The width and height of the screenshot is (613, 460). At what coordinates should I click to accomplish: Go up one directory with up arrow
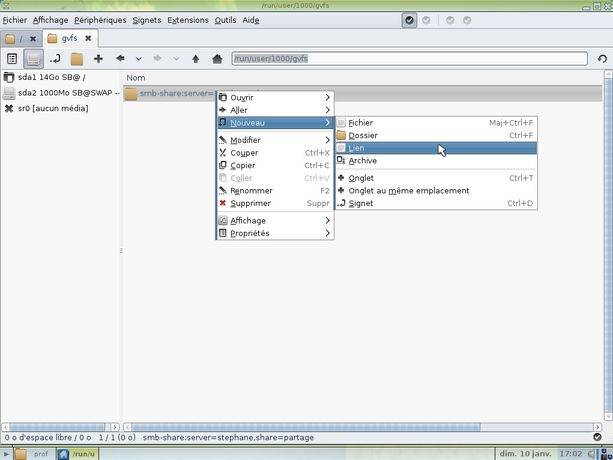tap(195, 59)
